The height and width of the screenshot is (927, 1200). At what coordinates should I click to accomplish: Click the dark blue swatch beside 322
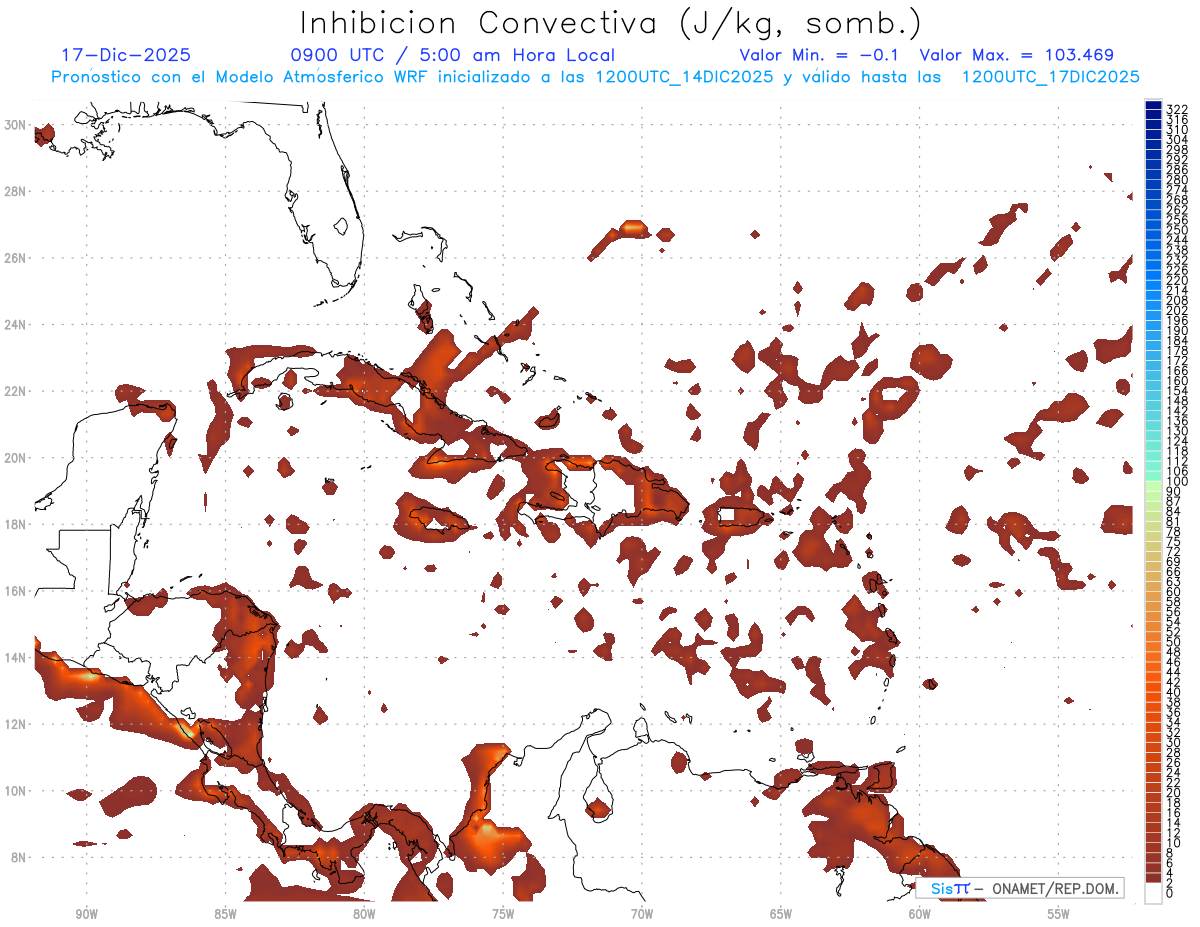pyautogui.click(x=1153, y=107)
